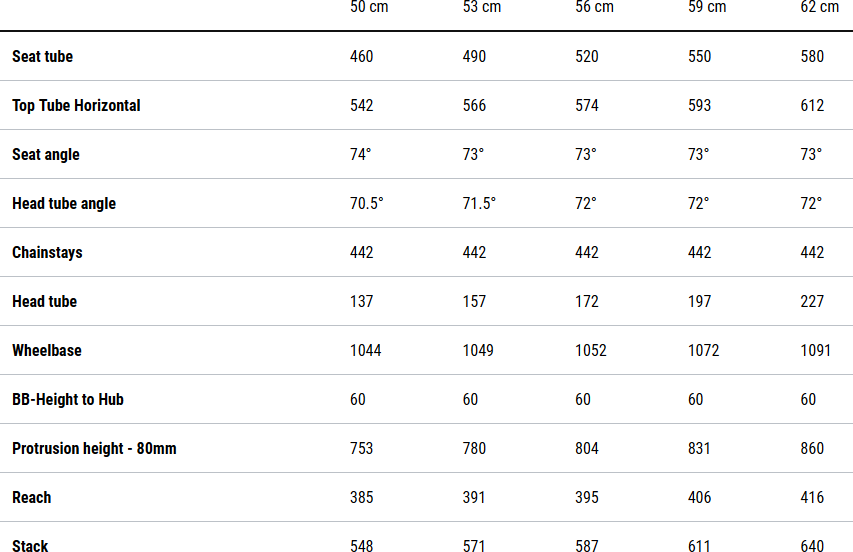
Task: Select the Head tube angle row label
Action: [64, 204]
